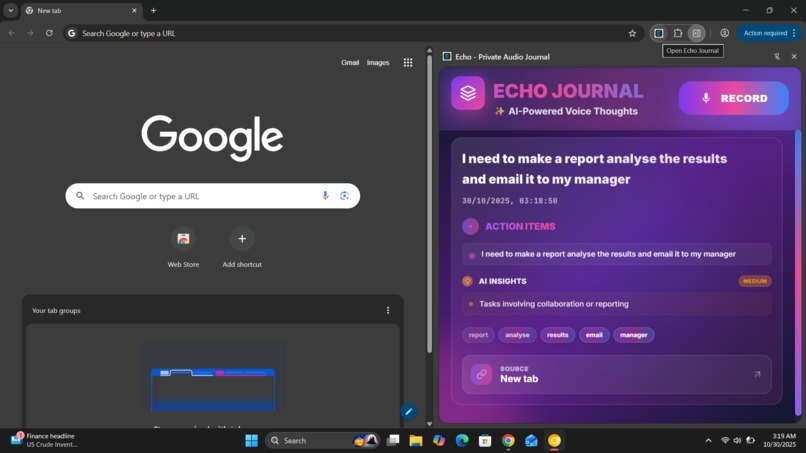The width and height of the screenshot is (806, 453).
Task: Close the New tab tab
Action: point(134,10)
